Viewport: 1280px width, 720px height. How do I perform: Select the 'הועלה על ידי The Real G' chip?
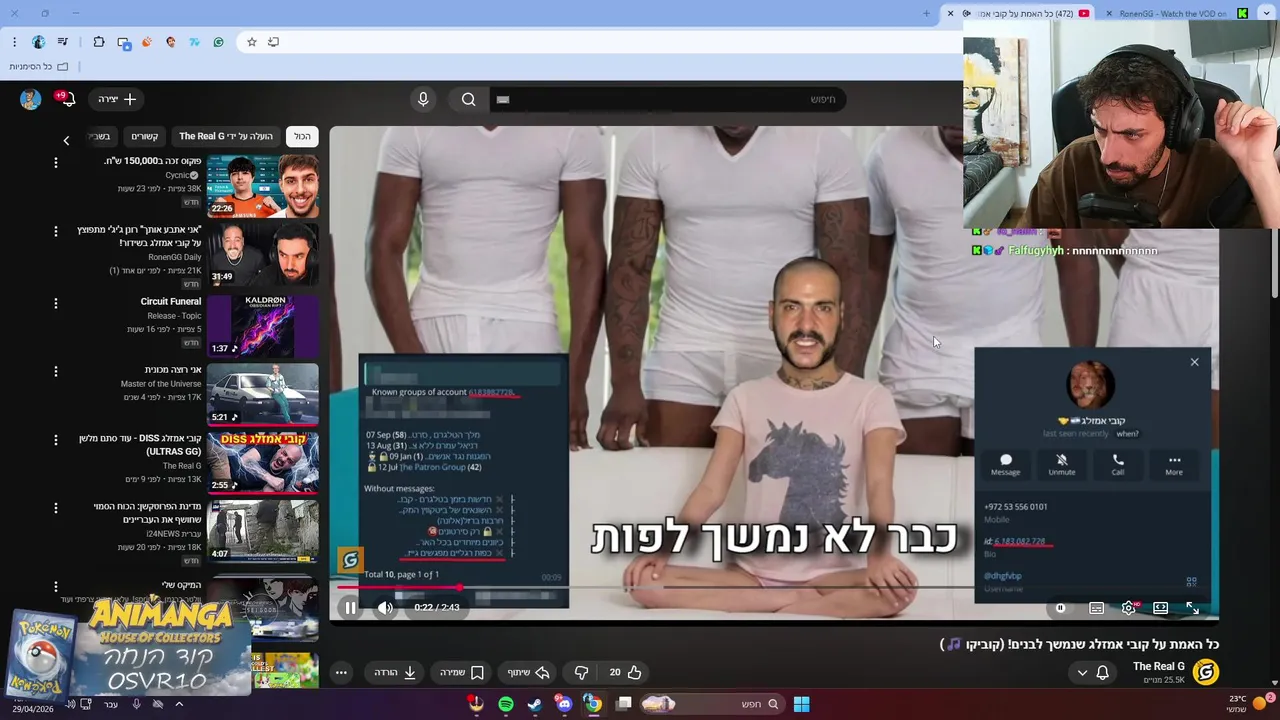(x=226, y=136)
